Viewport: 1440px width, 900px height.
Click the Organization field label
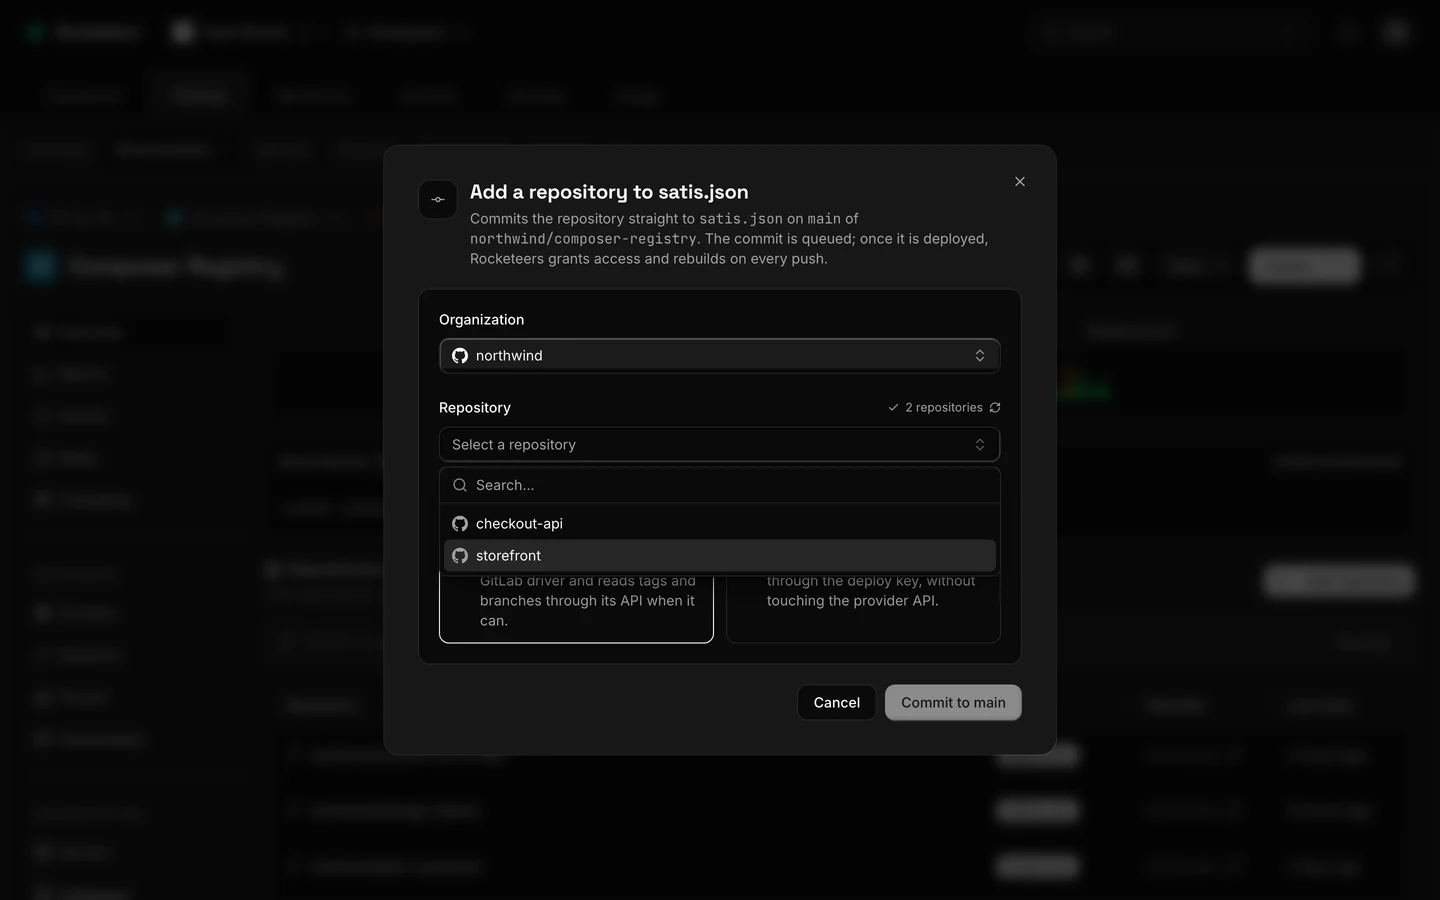(x=481, y=320)
